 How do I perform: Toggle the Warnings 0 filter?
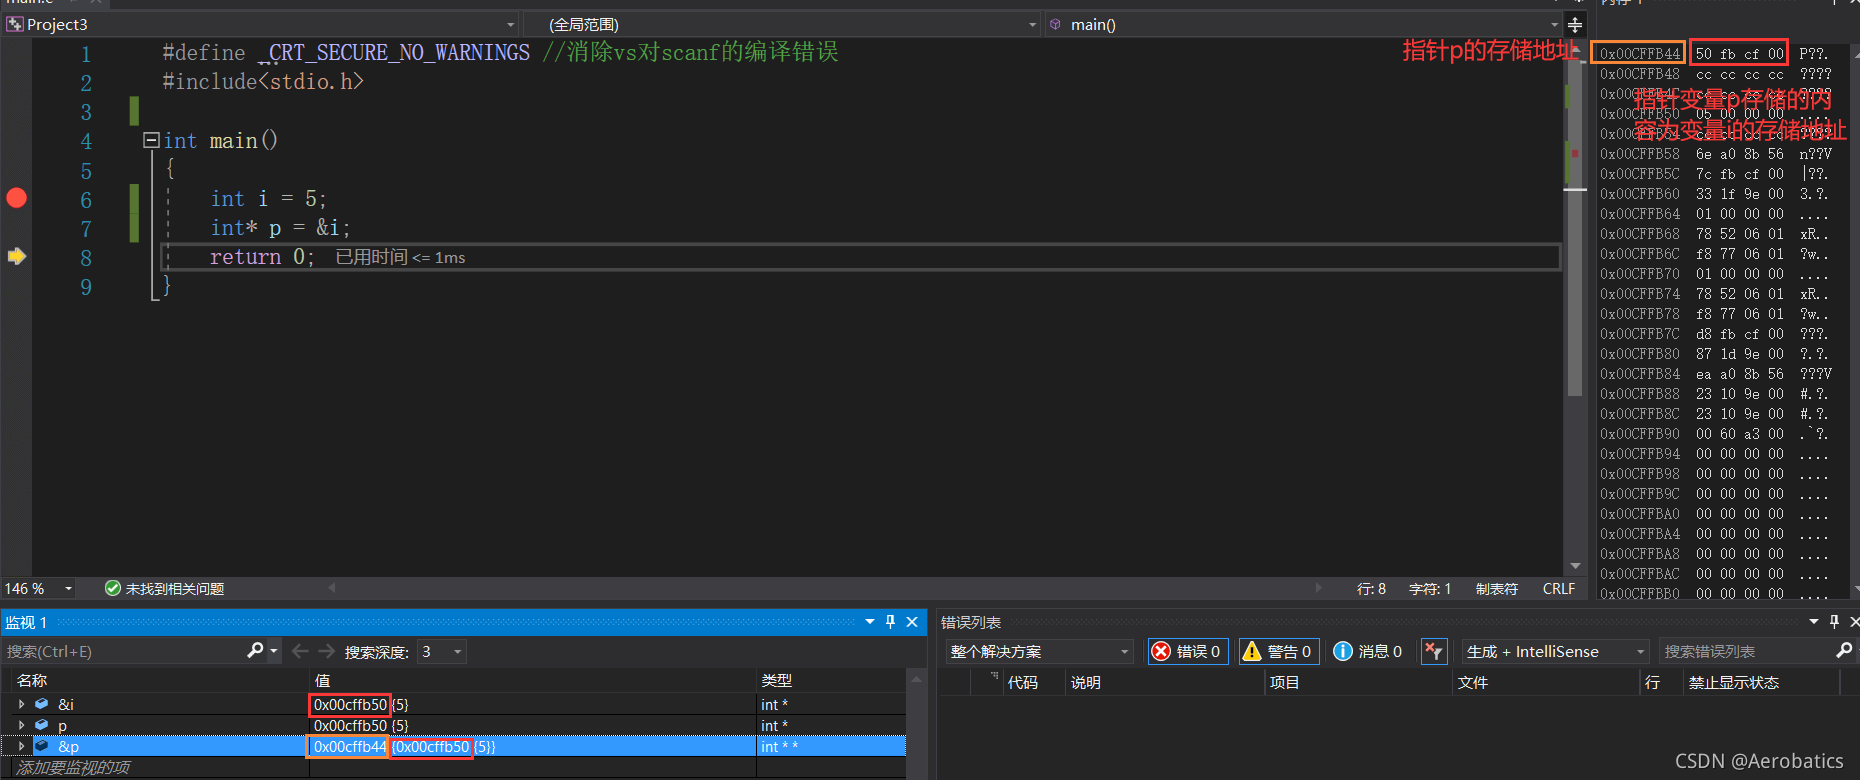[1279, 651]
